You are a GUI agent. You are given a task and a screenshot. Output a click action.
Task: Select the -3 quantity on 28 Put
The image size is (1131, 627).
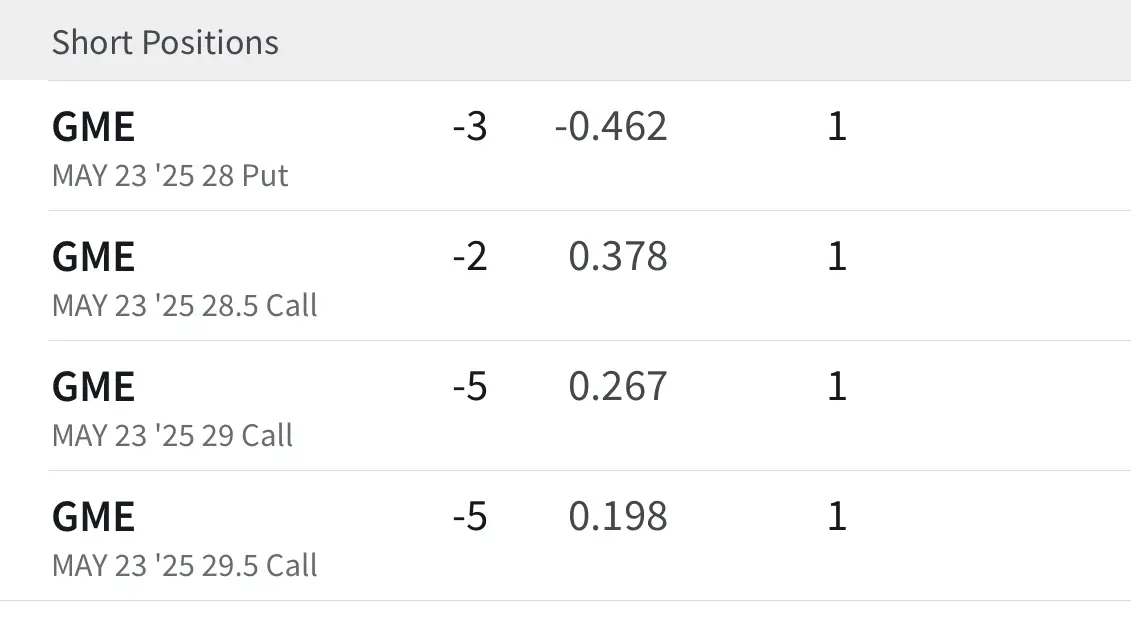click(x=470, y=126)
